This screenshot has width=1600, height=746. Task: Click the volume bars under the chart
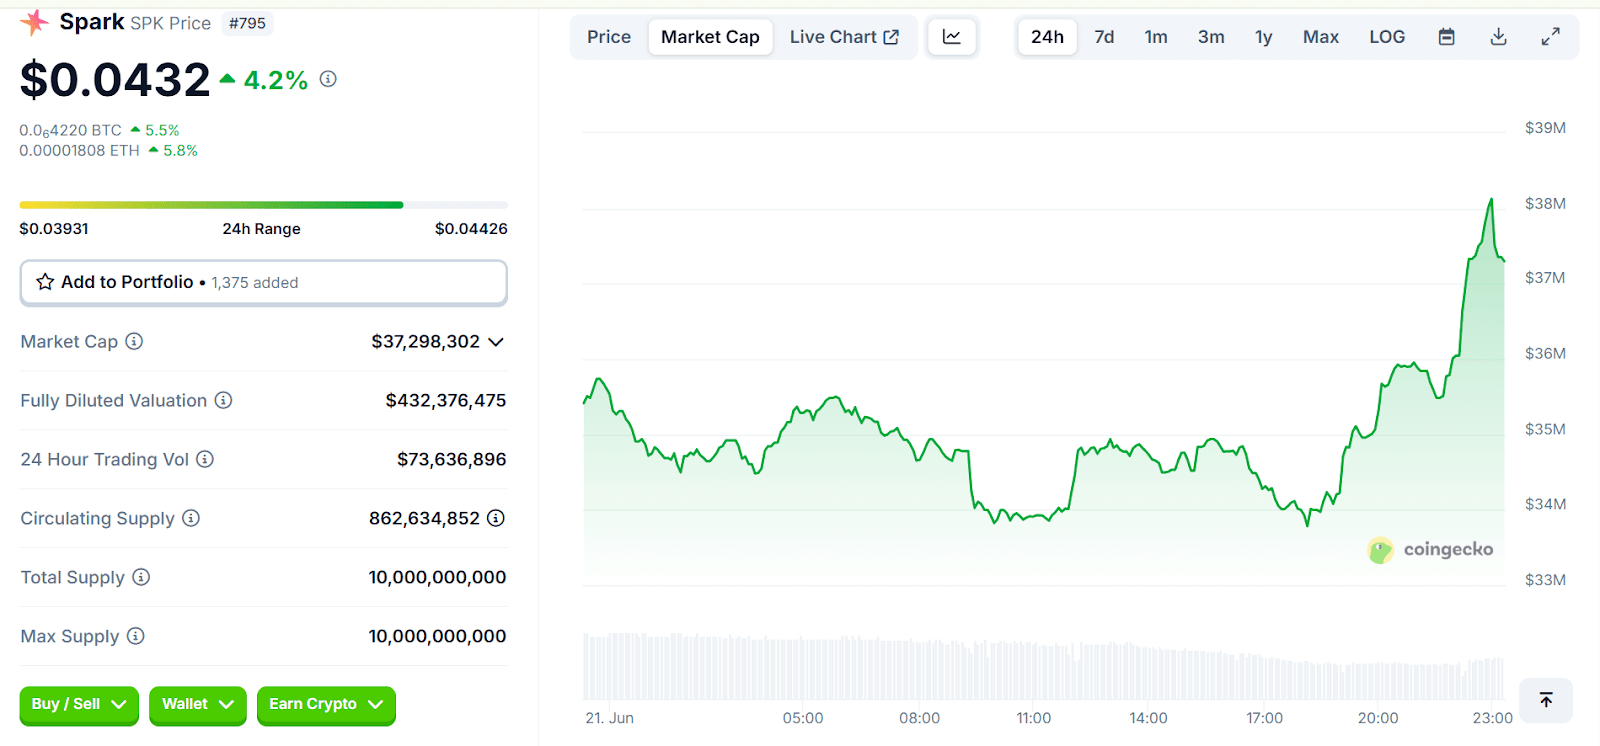click(x=1044, y=666)
